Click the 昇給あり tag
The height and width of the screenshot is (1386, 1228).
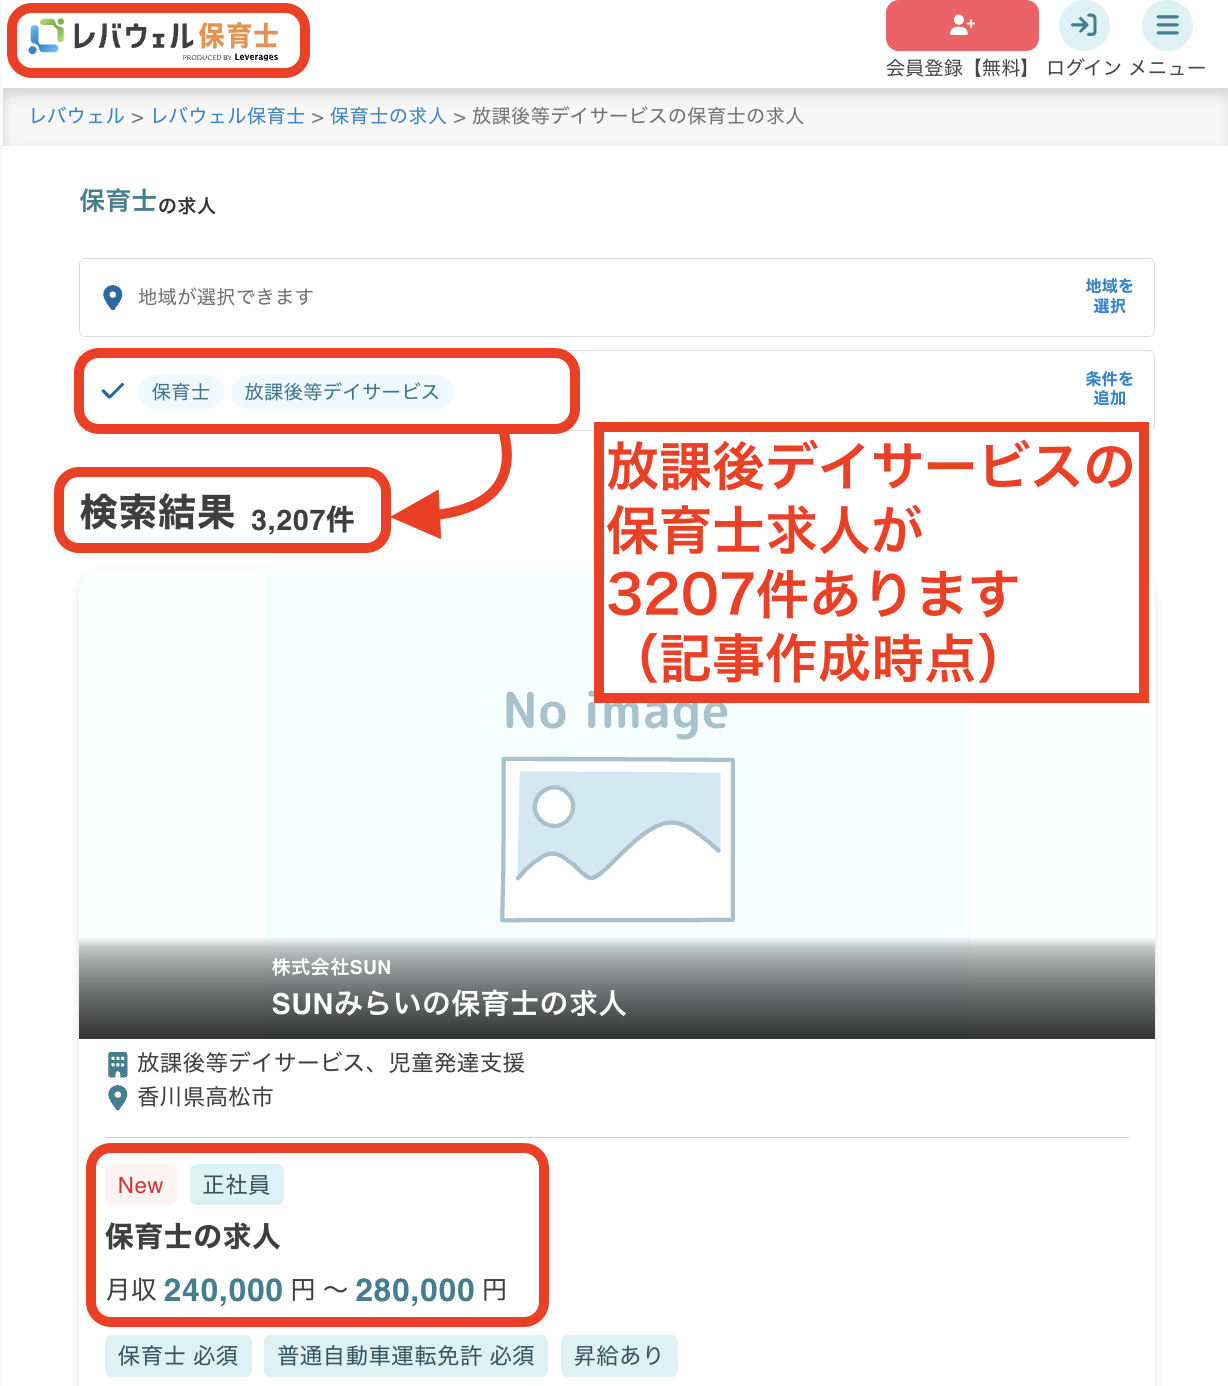619,1356
